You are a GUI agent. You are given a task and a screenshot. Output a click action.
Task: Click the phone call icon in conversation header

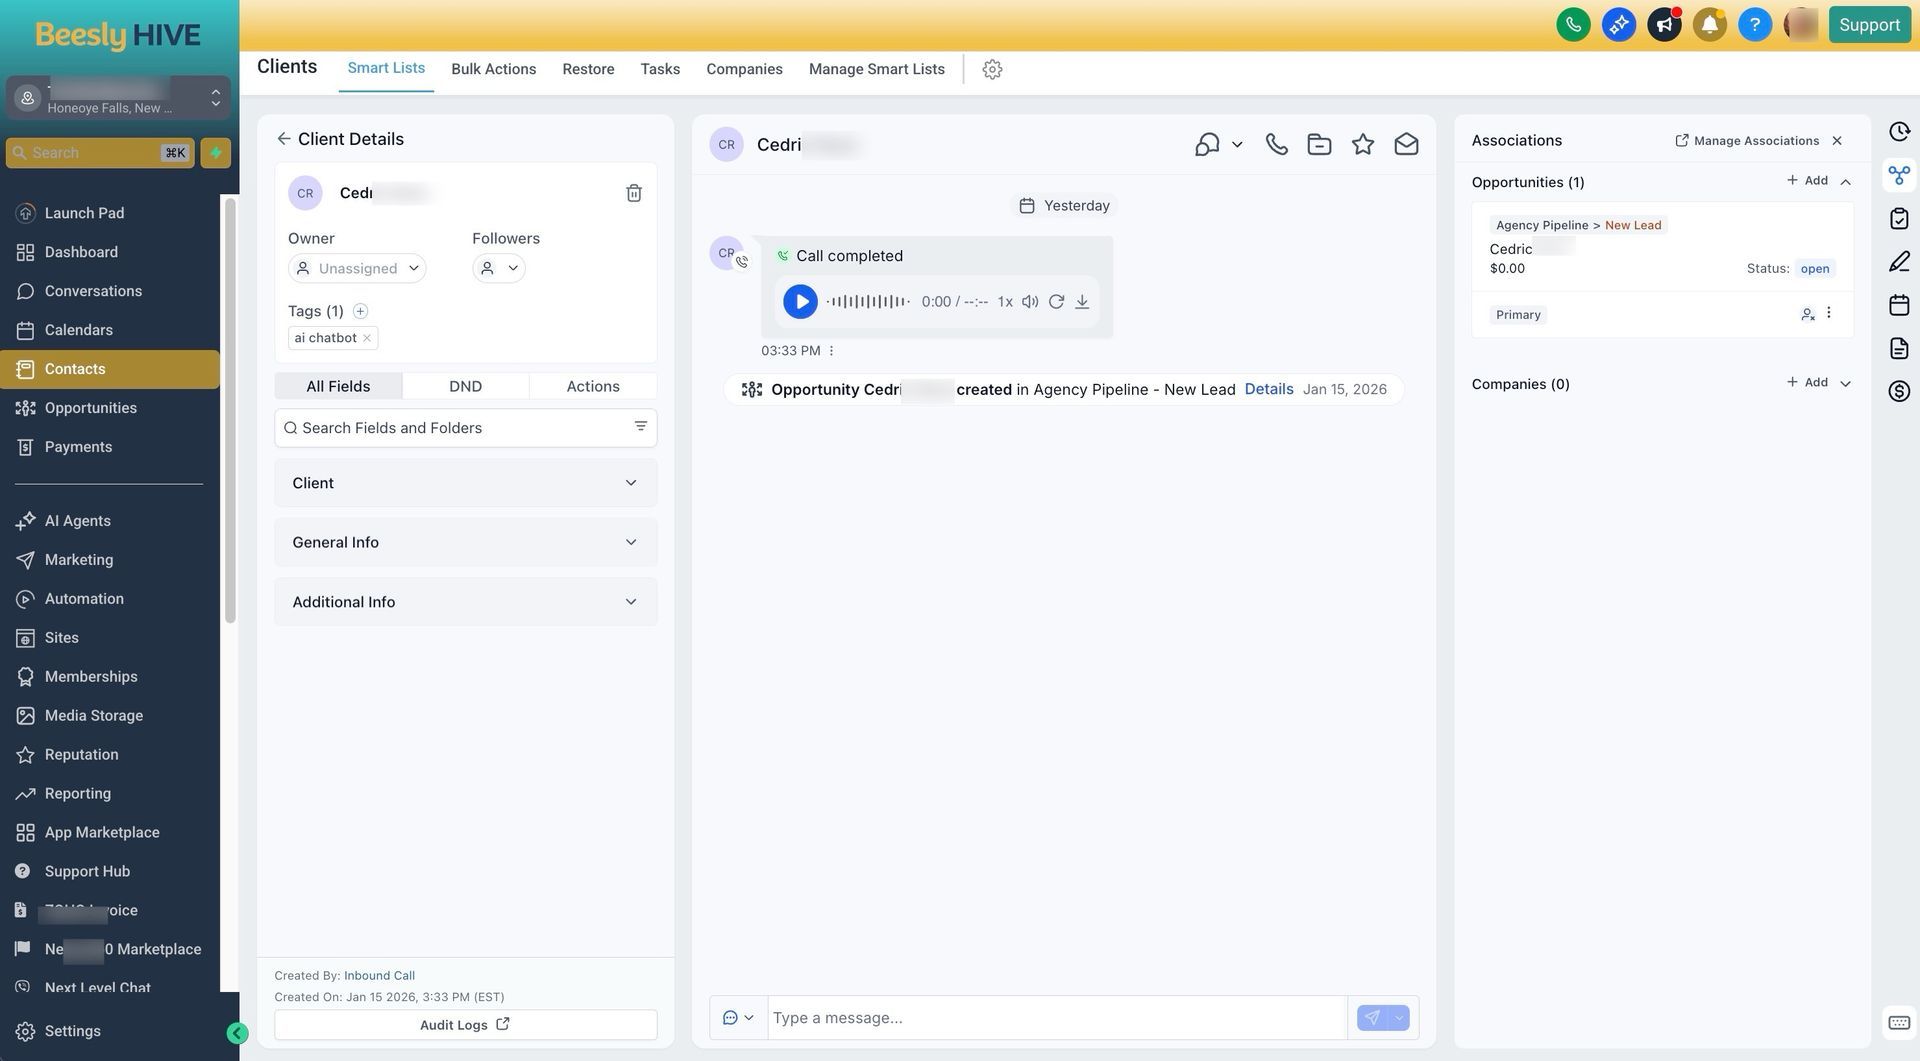[1276, 144]
